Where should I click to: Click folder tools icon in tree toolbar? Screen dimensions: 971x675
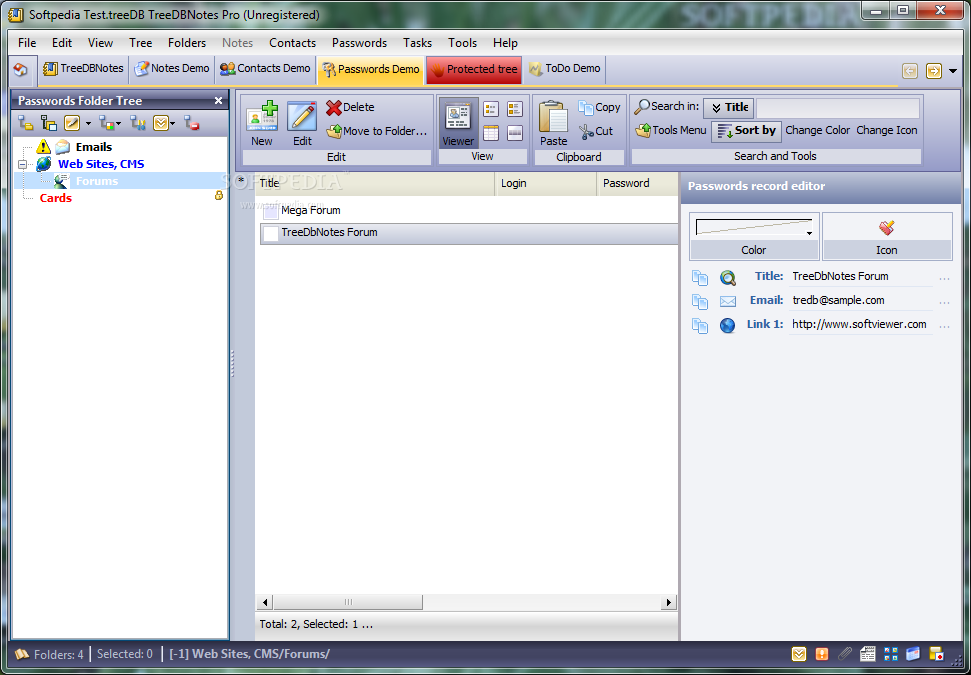pos(137,123)
